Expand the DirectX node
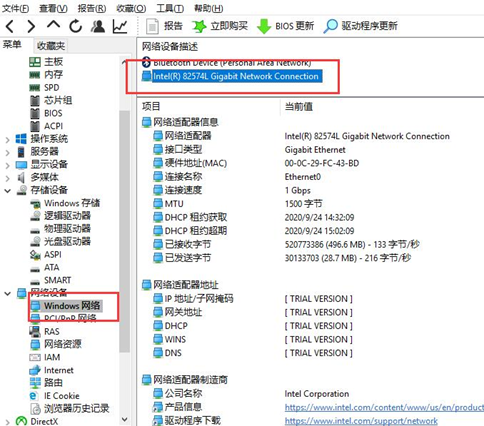 7,422
